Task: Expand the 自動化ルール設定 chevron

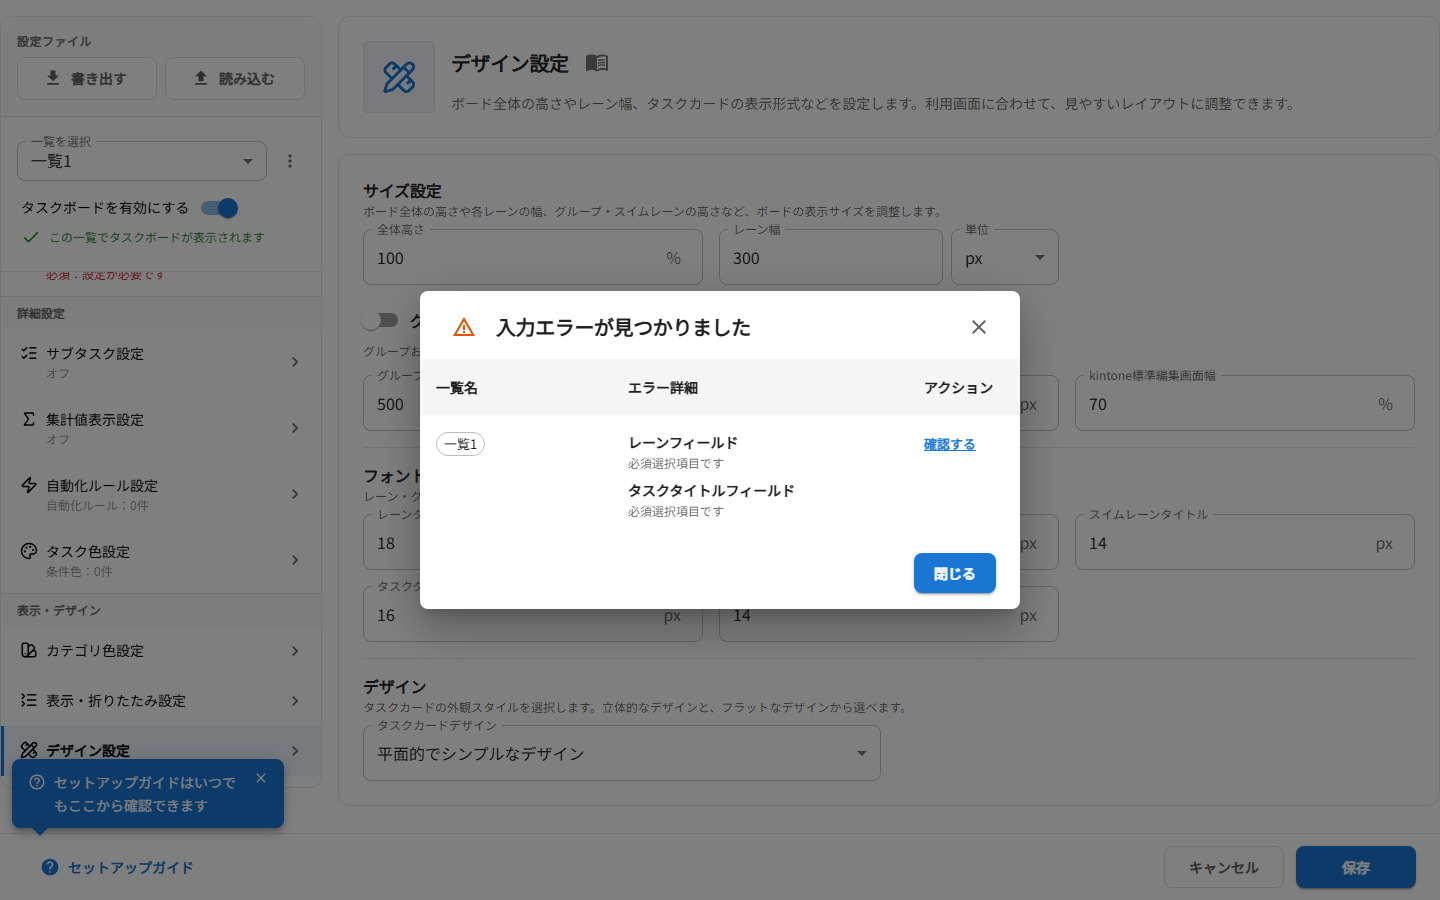Action: (x=295, y=494)
